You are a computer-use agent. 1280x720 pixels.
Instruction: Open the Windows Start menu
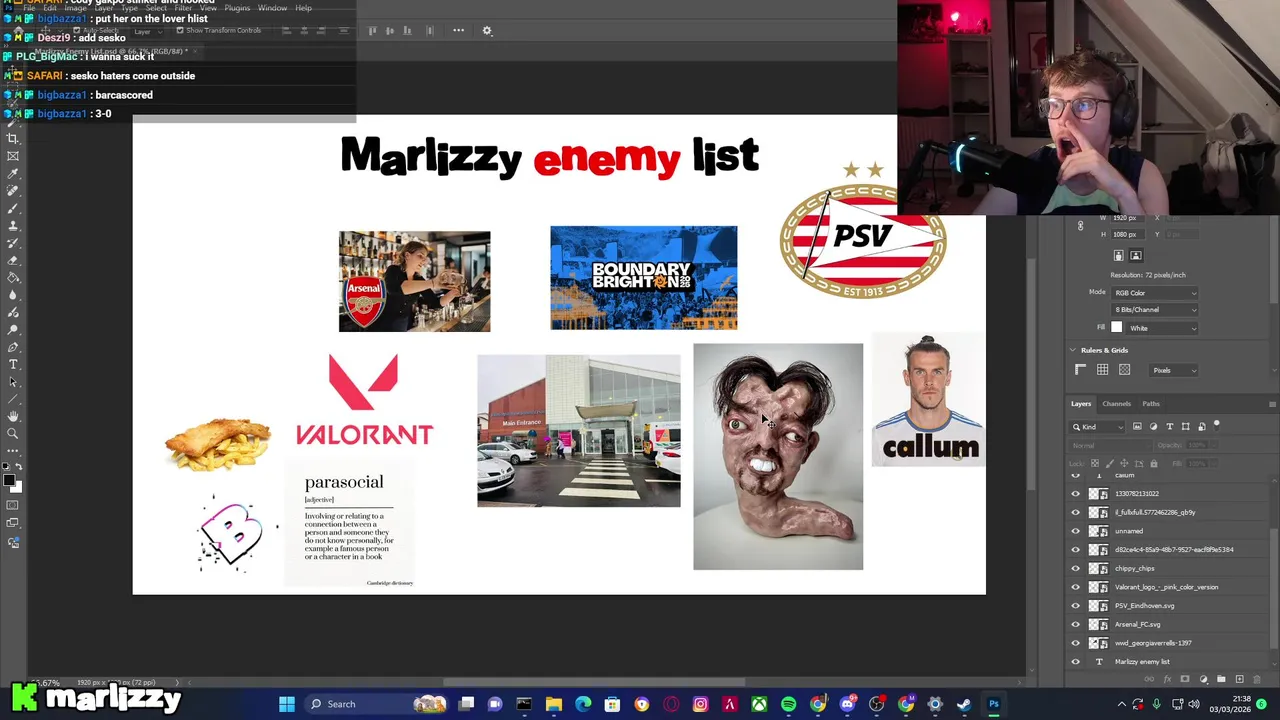(287, 704)
